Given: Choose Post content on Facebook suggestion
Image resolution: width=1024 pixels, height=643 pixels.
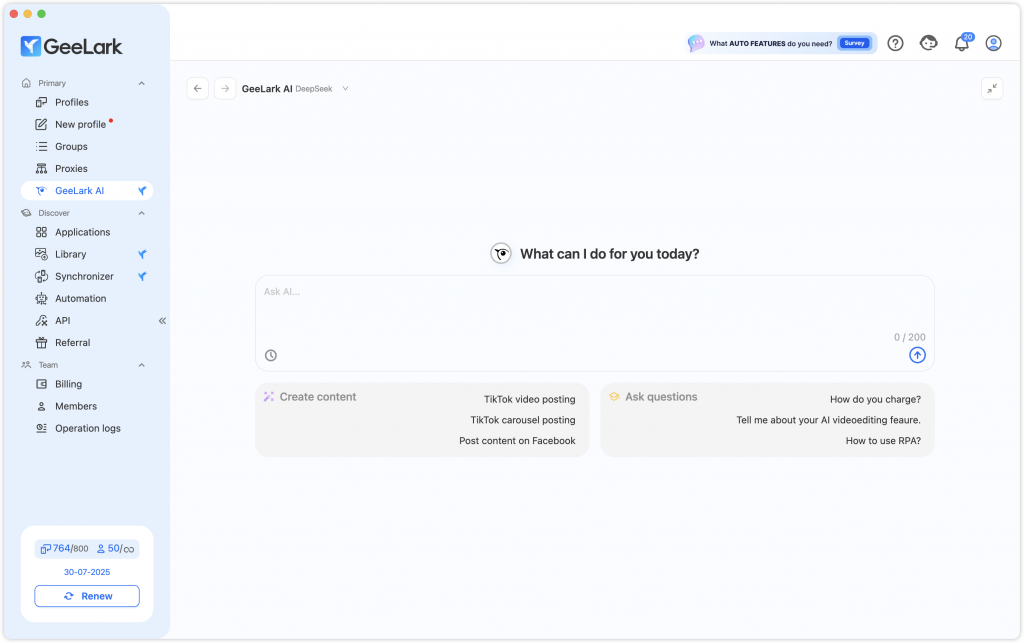Looking at the screenshot, I should tap(517, 441).
